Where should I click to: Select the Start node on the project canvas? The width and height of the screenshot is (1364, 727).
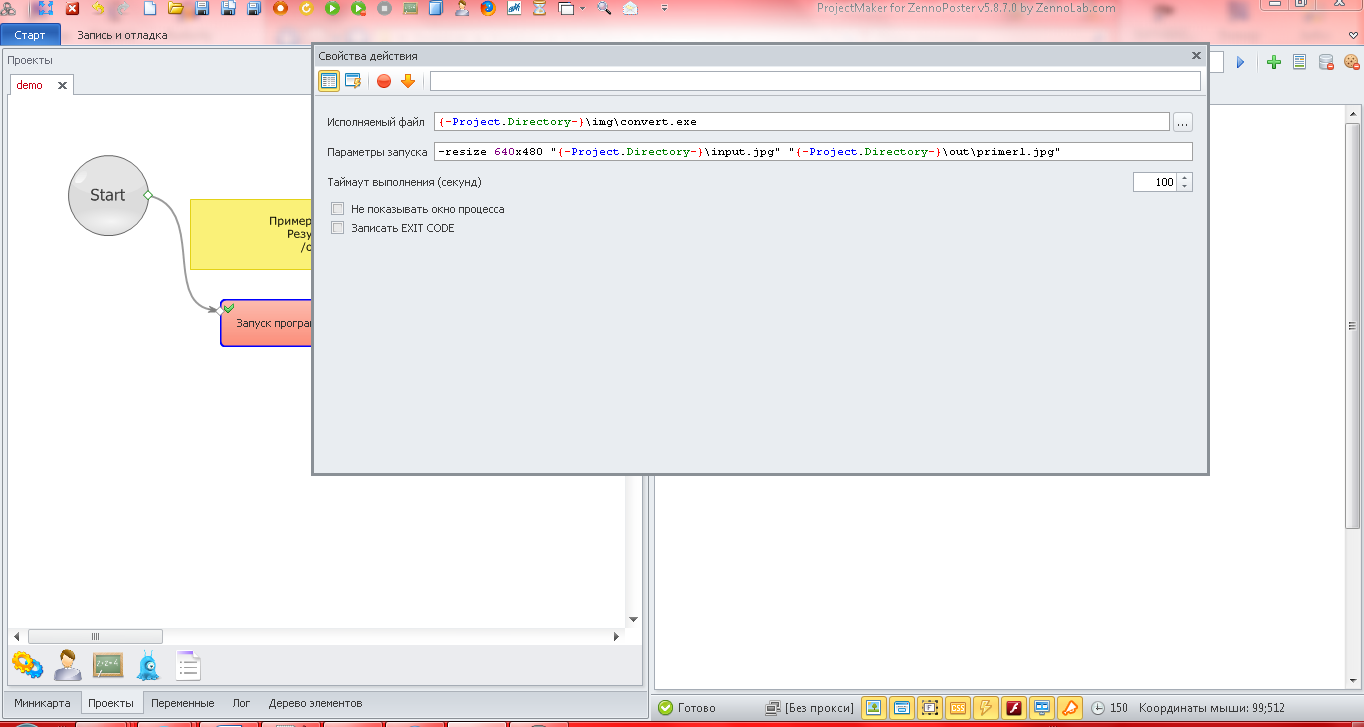pos(108,195)
